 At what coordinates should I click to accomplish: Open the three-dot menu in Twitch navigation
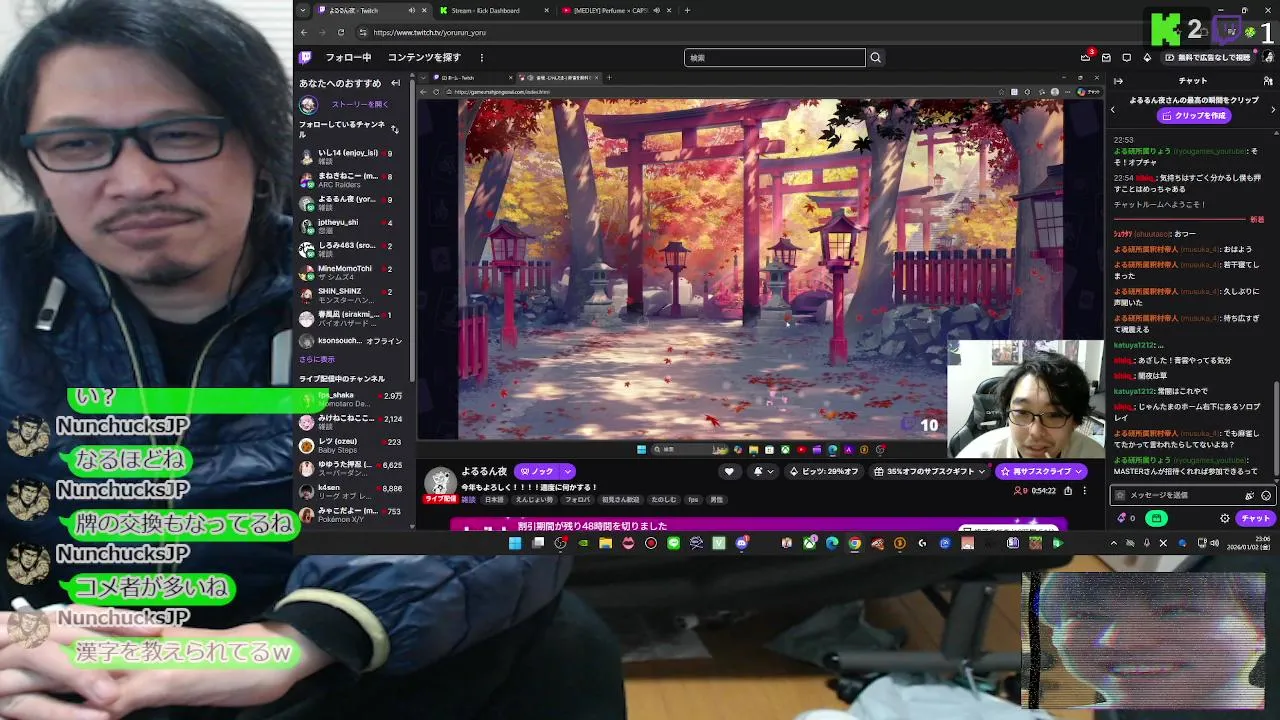(x=481, y=58)
